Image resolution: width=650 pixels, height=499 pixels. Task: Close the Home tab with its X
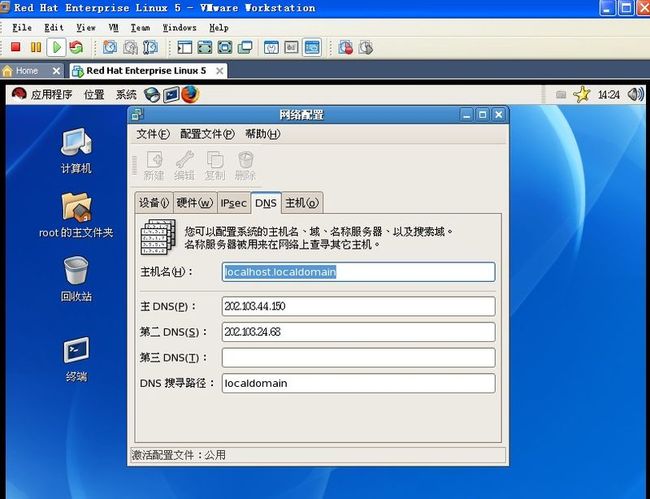point(56,71)
